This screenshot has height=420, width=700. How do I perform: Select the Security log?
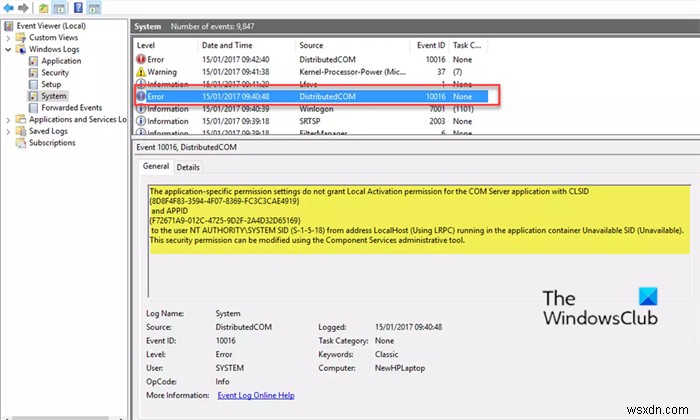pos(55,72)
